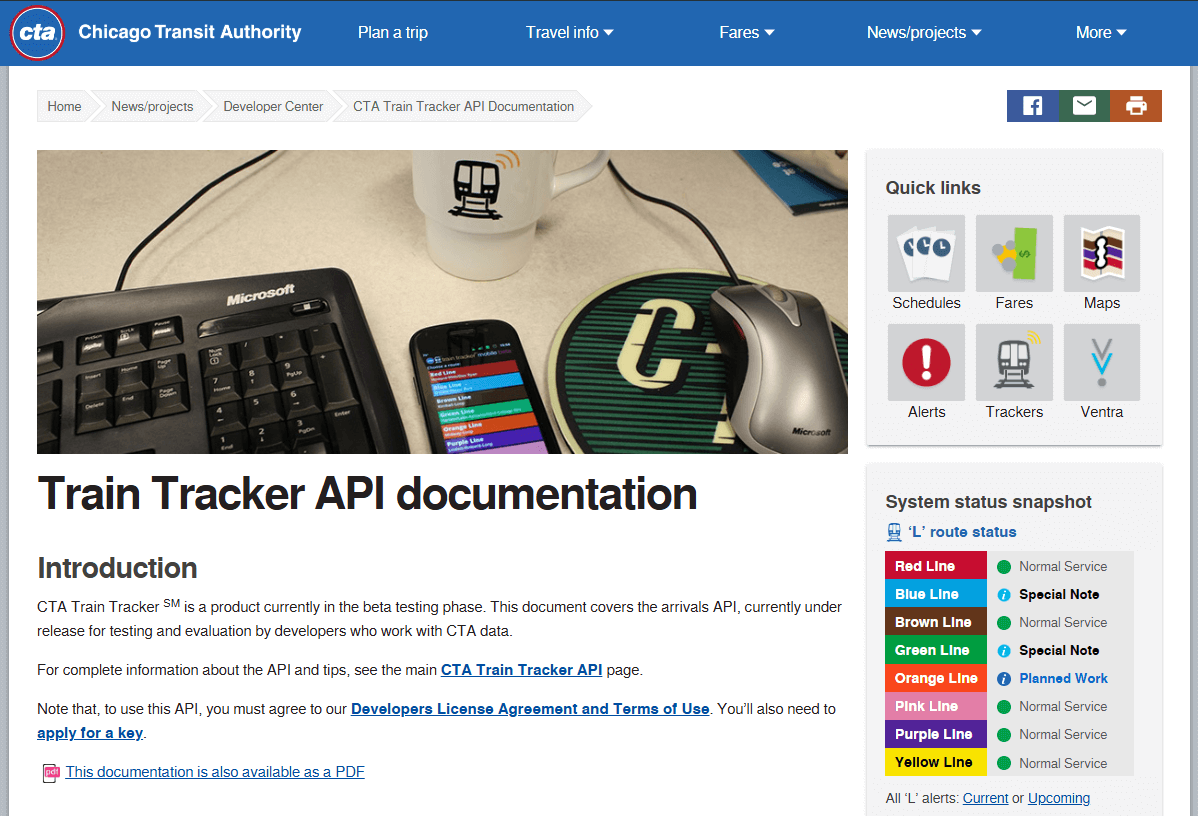Viewport: 1198px width, 816px height.
Task: Go to Developer Center via the breadcrumb
Action: 273,105
